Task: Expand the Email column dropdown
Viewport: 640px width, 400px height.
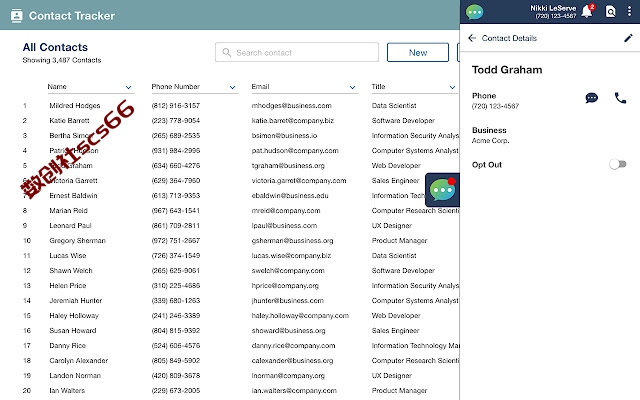Action: pyautogui.click(x=352, y=87)
